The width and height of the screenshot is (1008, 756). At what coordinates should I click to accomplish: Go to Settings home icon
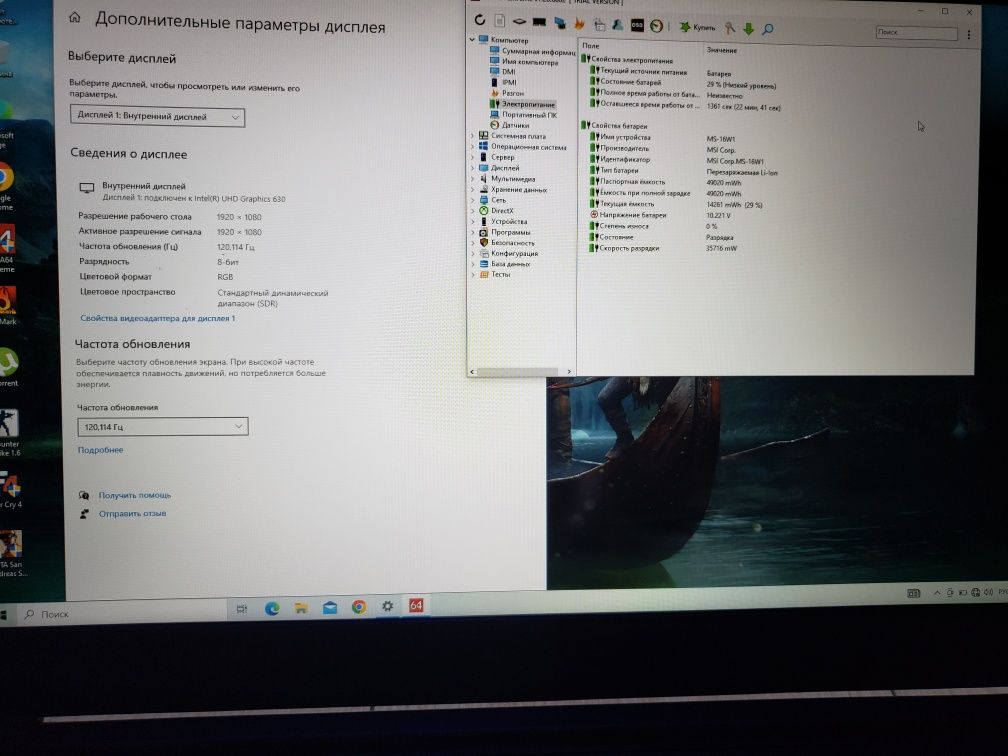pos(75,17)
